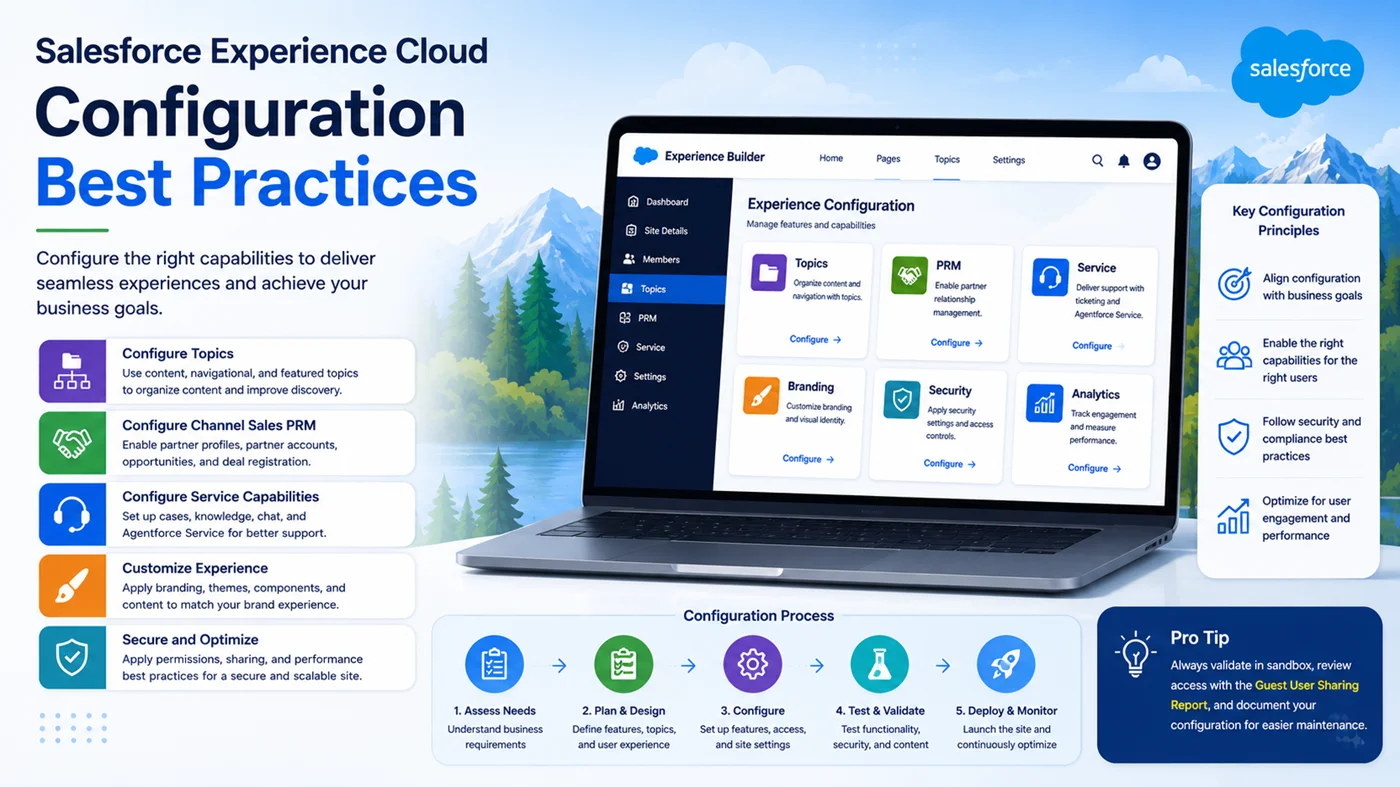Viewport: 1400px width, 787px height.
Task: Click Configure link on the Security card
Action: [949, 464]
